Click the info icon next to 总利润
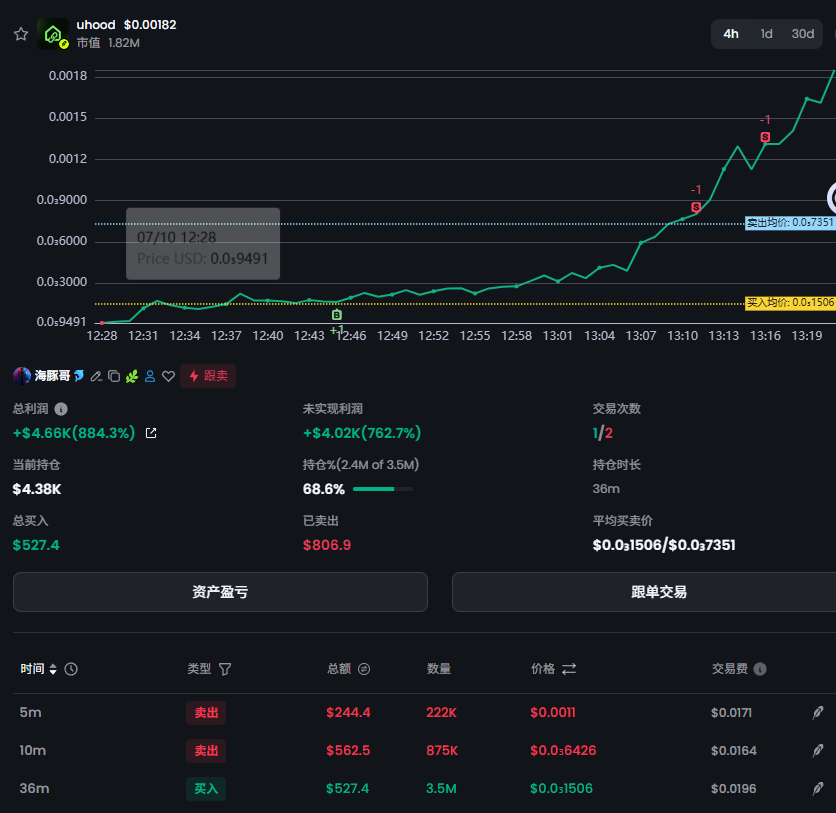This screenshot has width=836, height=813. point(61,409)
